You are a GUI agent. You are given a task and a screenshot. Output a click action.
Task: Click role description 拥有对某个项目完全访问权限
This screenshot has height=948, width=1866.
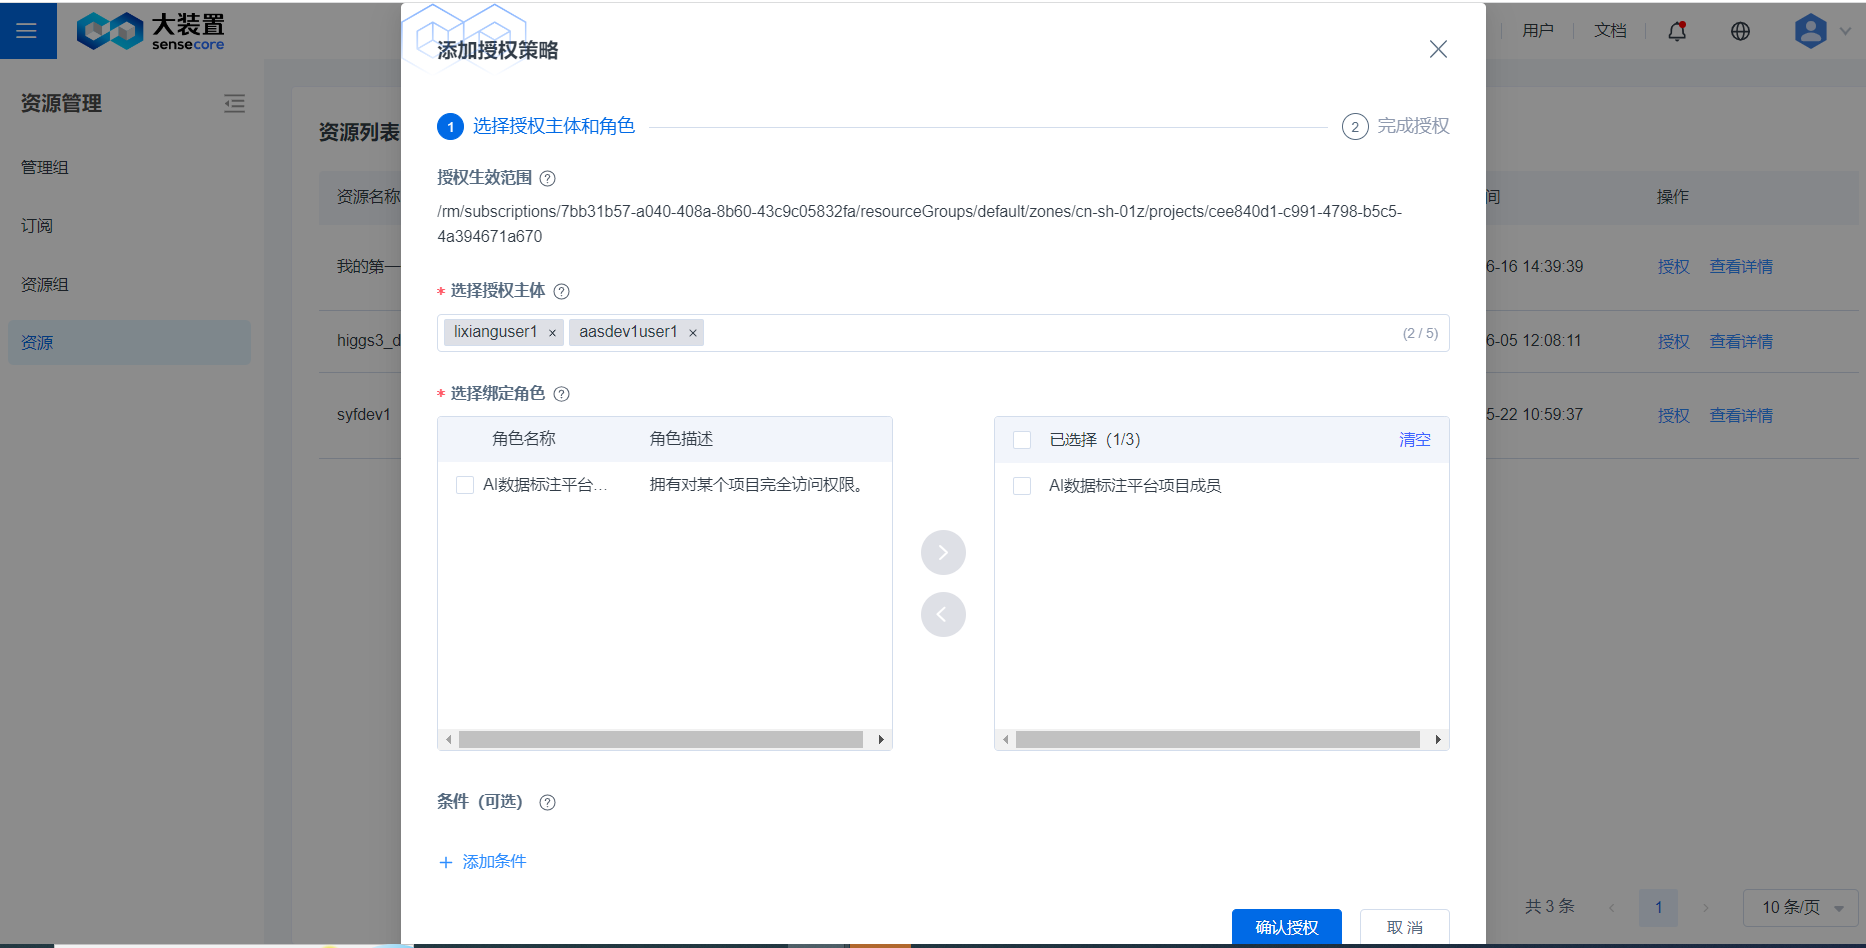[x=758, y=485]
